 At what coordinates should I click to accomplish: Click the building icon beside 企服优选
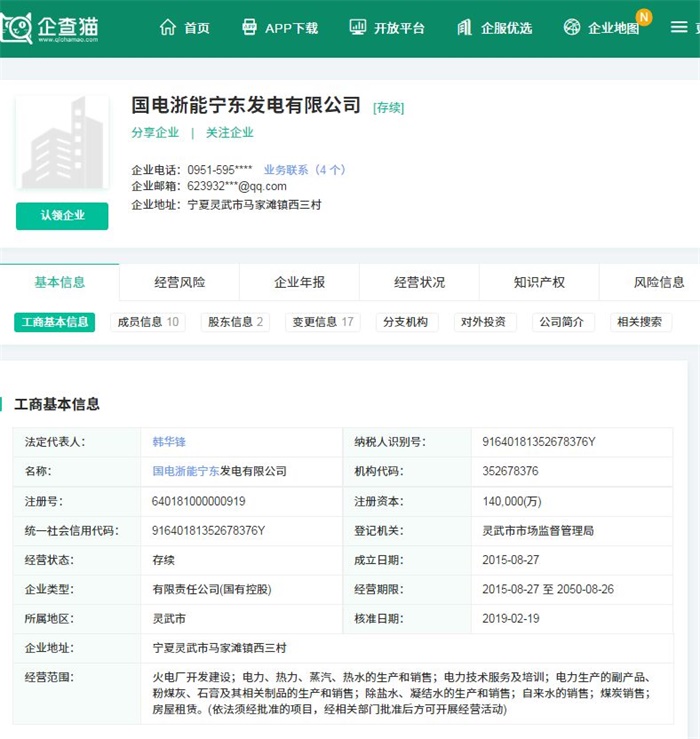[464, 27]
